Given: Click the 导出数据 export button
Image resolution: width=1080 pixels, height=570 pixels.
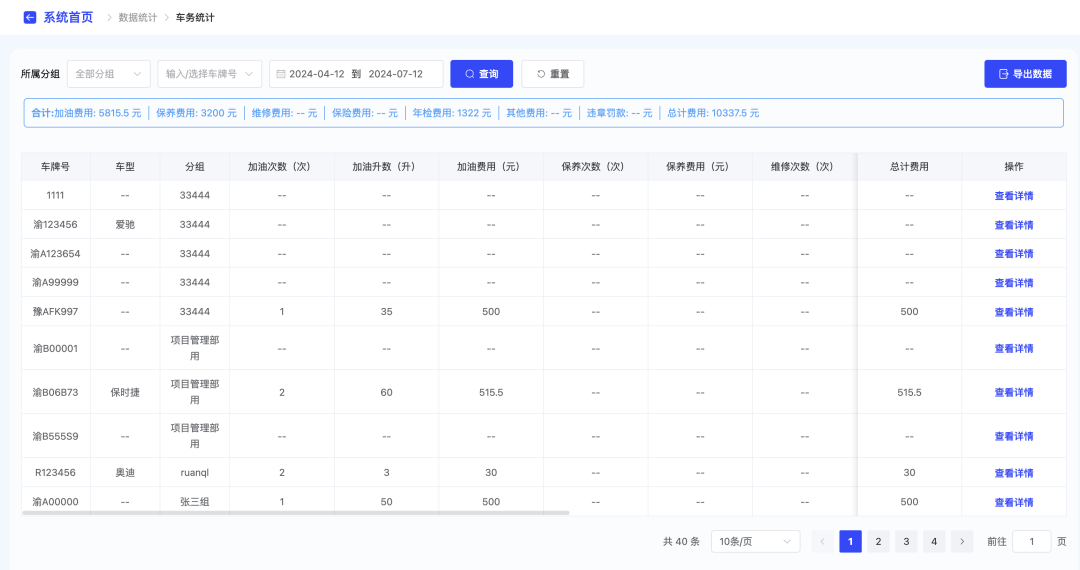Looking at the screenshot, I should 1025,74.
